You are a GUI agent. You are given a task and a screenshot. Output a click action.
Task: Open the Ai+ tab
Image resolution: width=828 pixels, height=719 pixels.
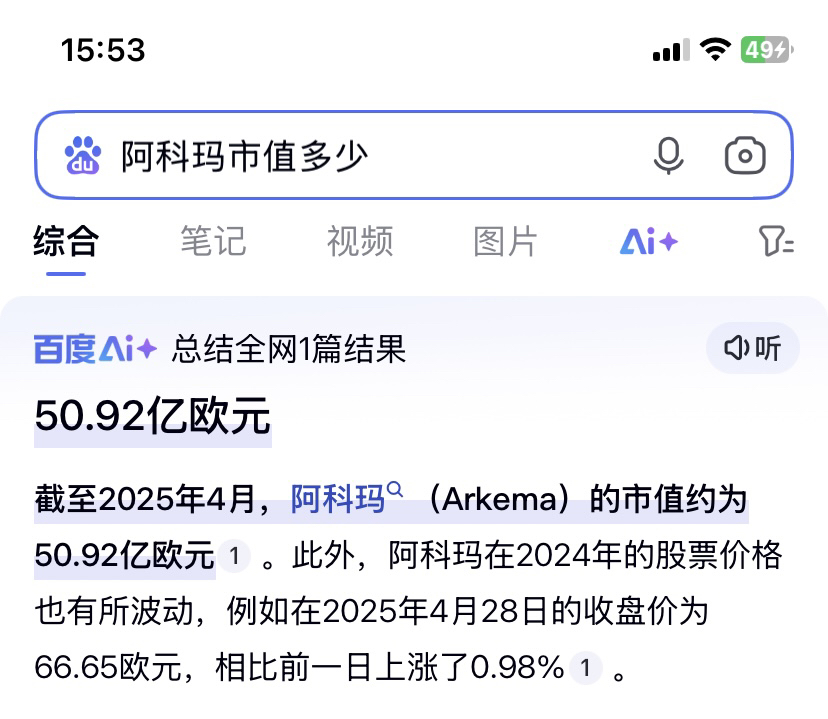[x=649, y=242]
